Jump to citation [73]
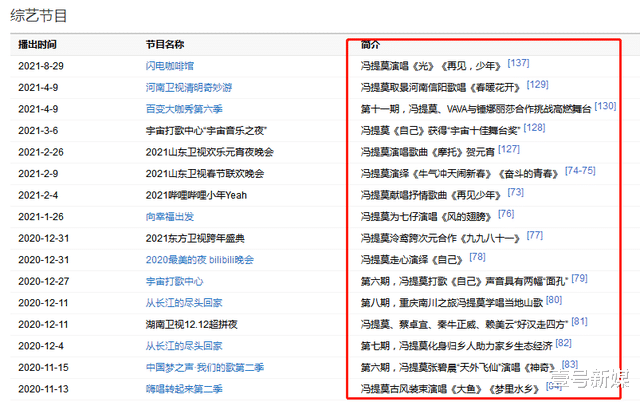 point(516,193)
